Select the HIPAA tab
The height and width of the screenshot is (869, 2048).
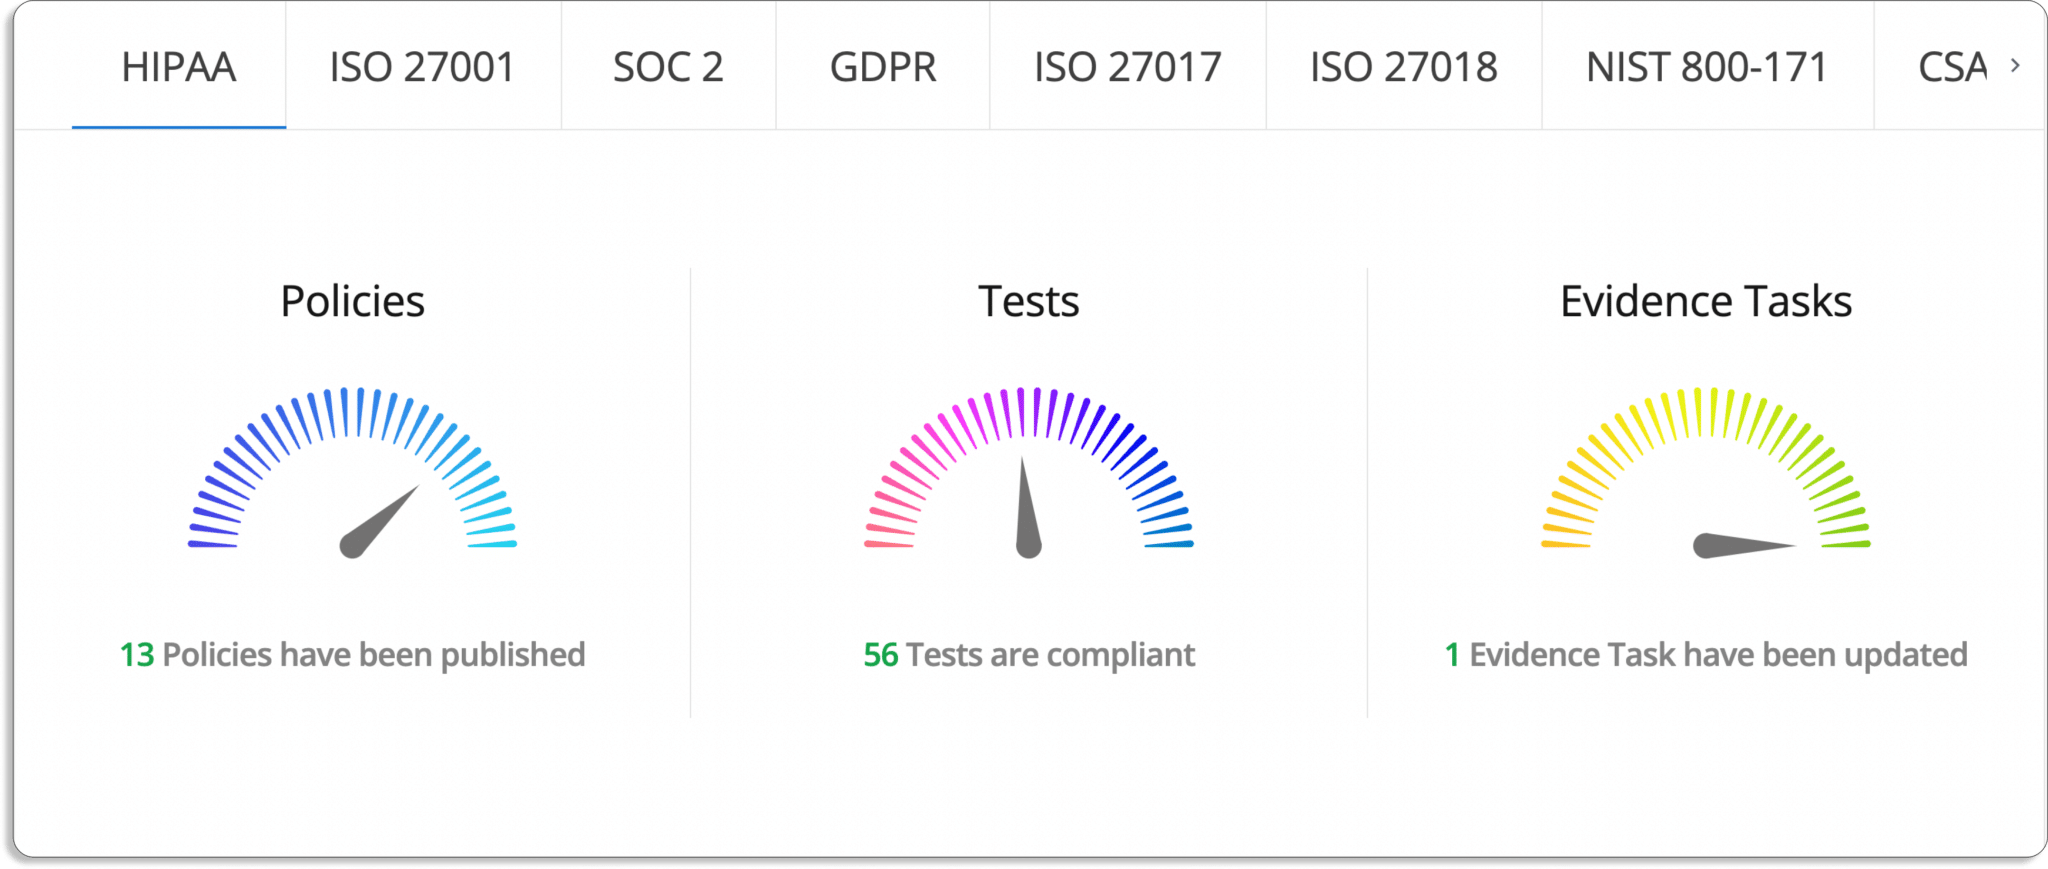click(179, 67)
